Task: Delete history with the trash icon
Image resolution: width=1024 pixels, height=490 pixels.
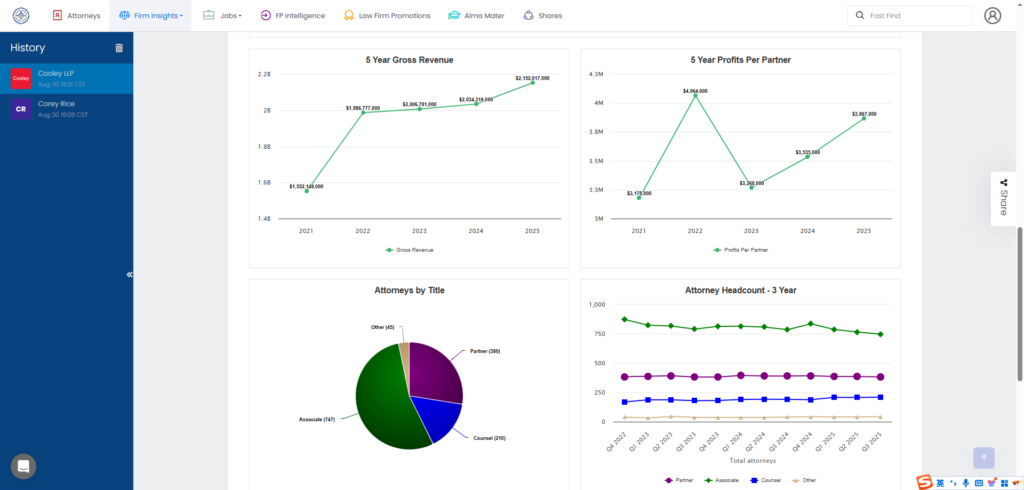Action: pyautogui.click(x=119, y=48)
